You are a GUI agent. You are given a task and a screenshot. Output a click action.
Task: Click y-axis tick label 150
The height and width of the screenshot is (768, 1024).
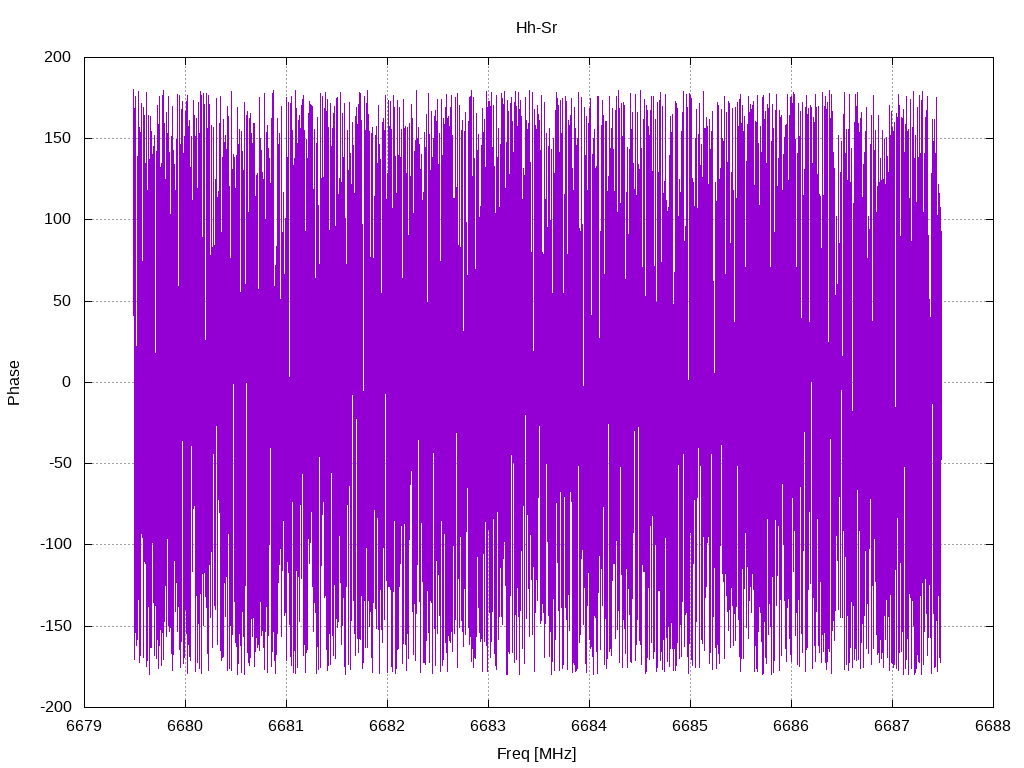[57, 138]
